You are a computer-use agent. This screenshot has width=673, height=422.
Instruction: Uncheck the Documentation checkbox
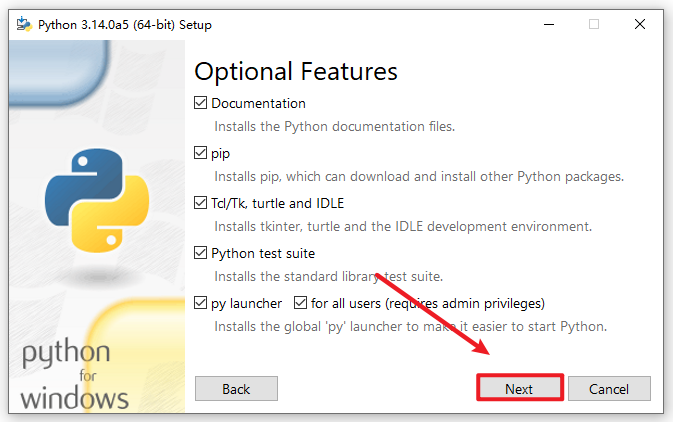201,103
